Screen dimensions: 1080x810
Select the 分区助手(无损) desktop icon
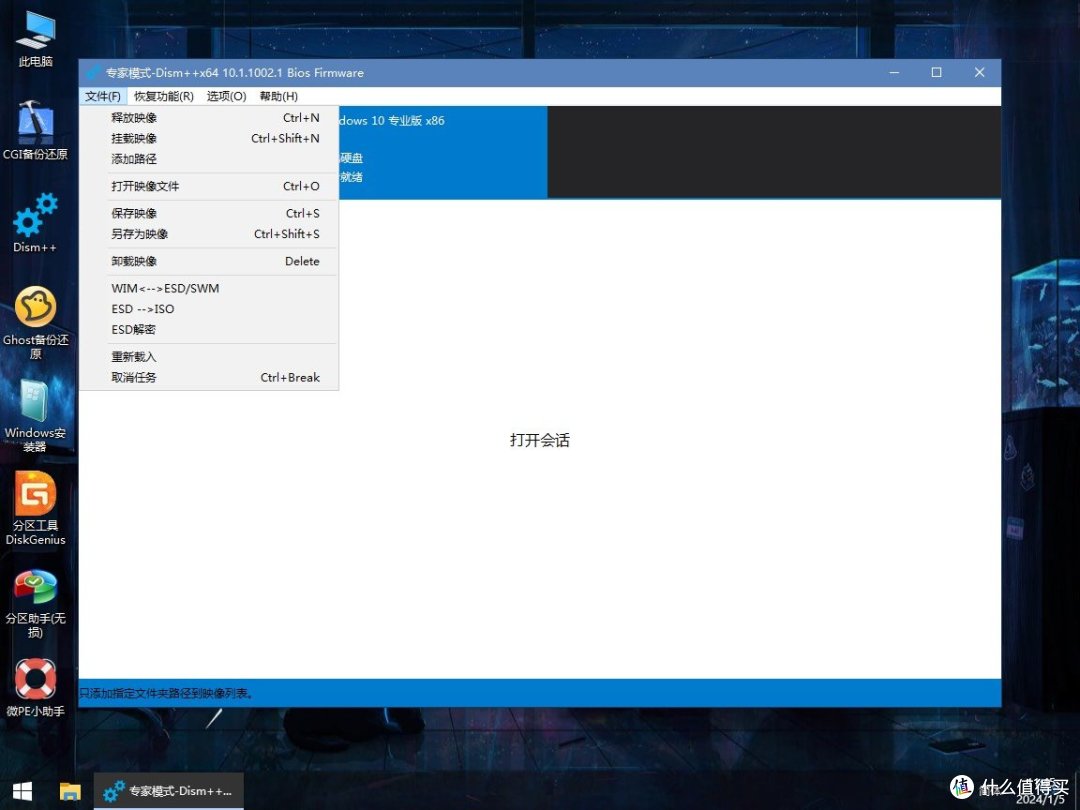35,604
